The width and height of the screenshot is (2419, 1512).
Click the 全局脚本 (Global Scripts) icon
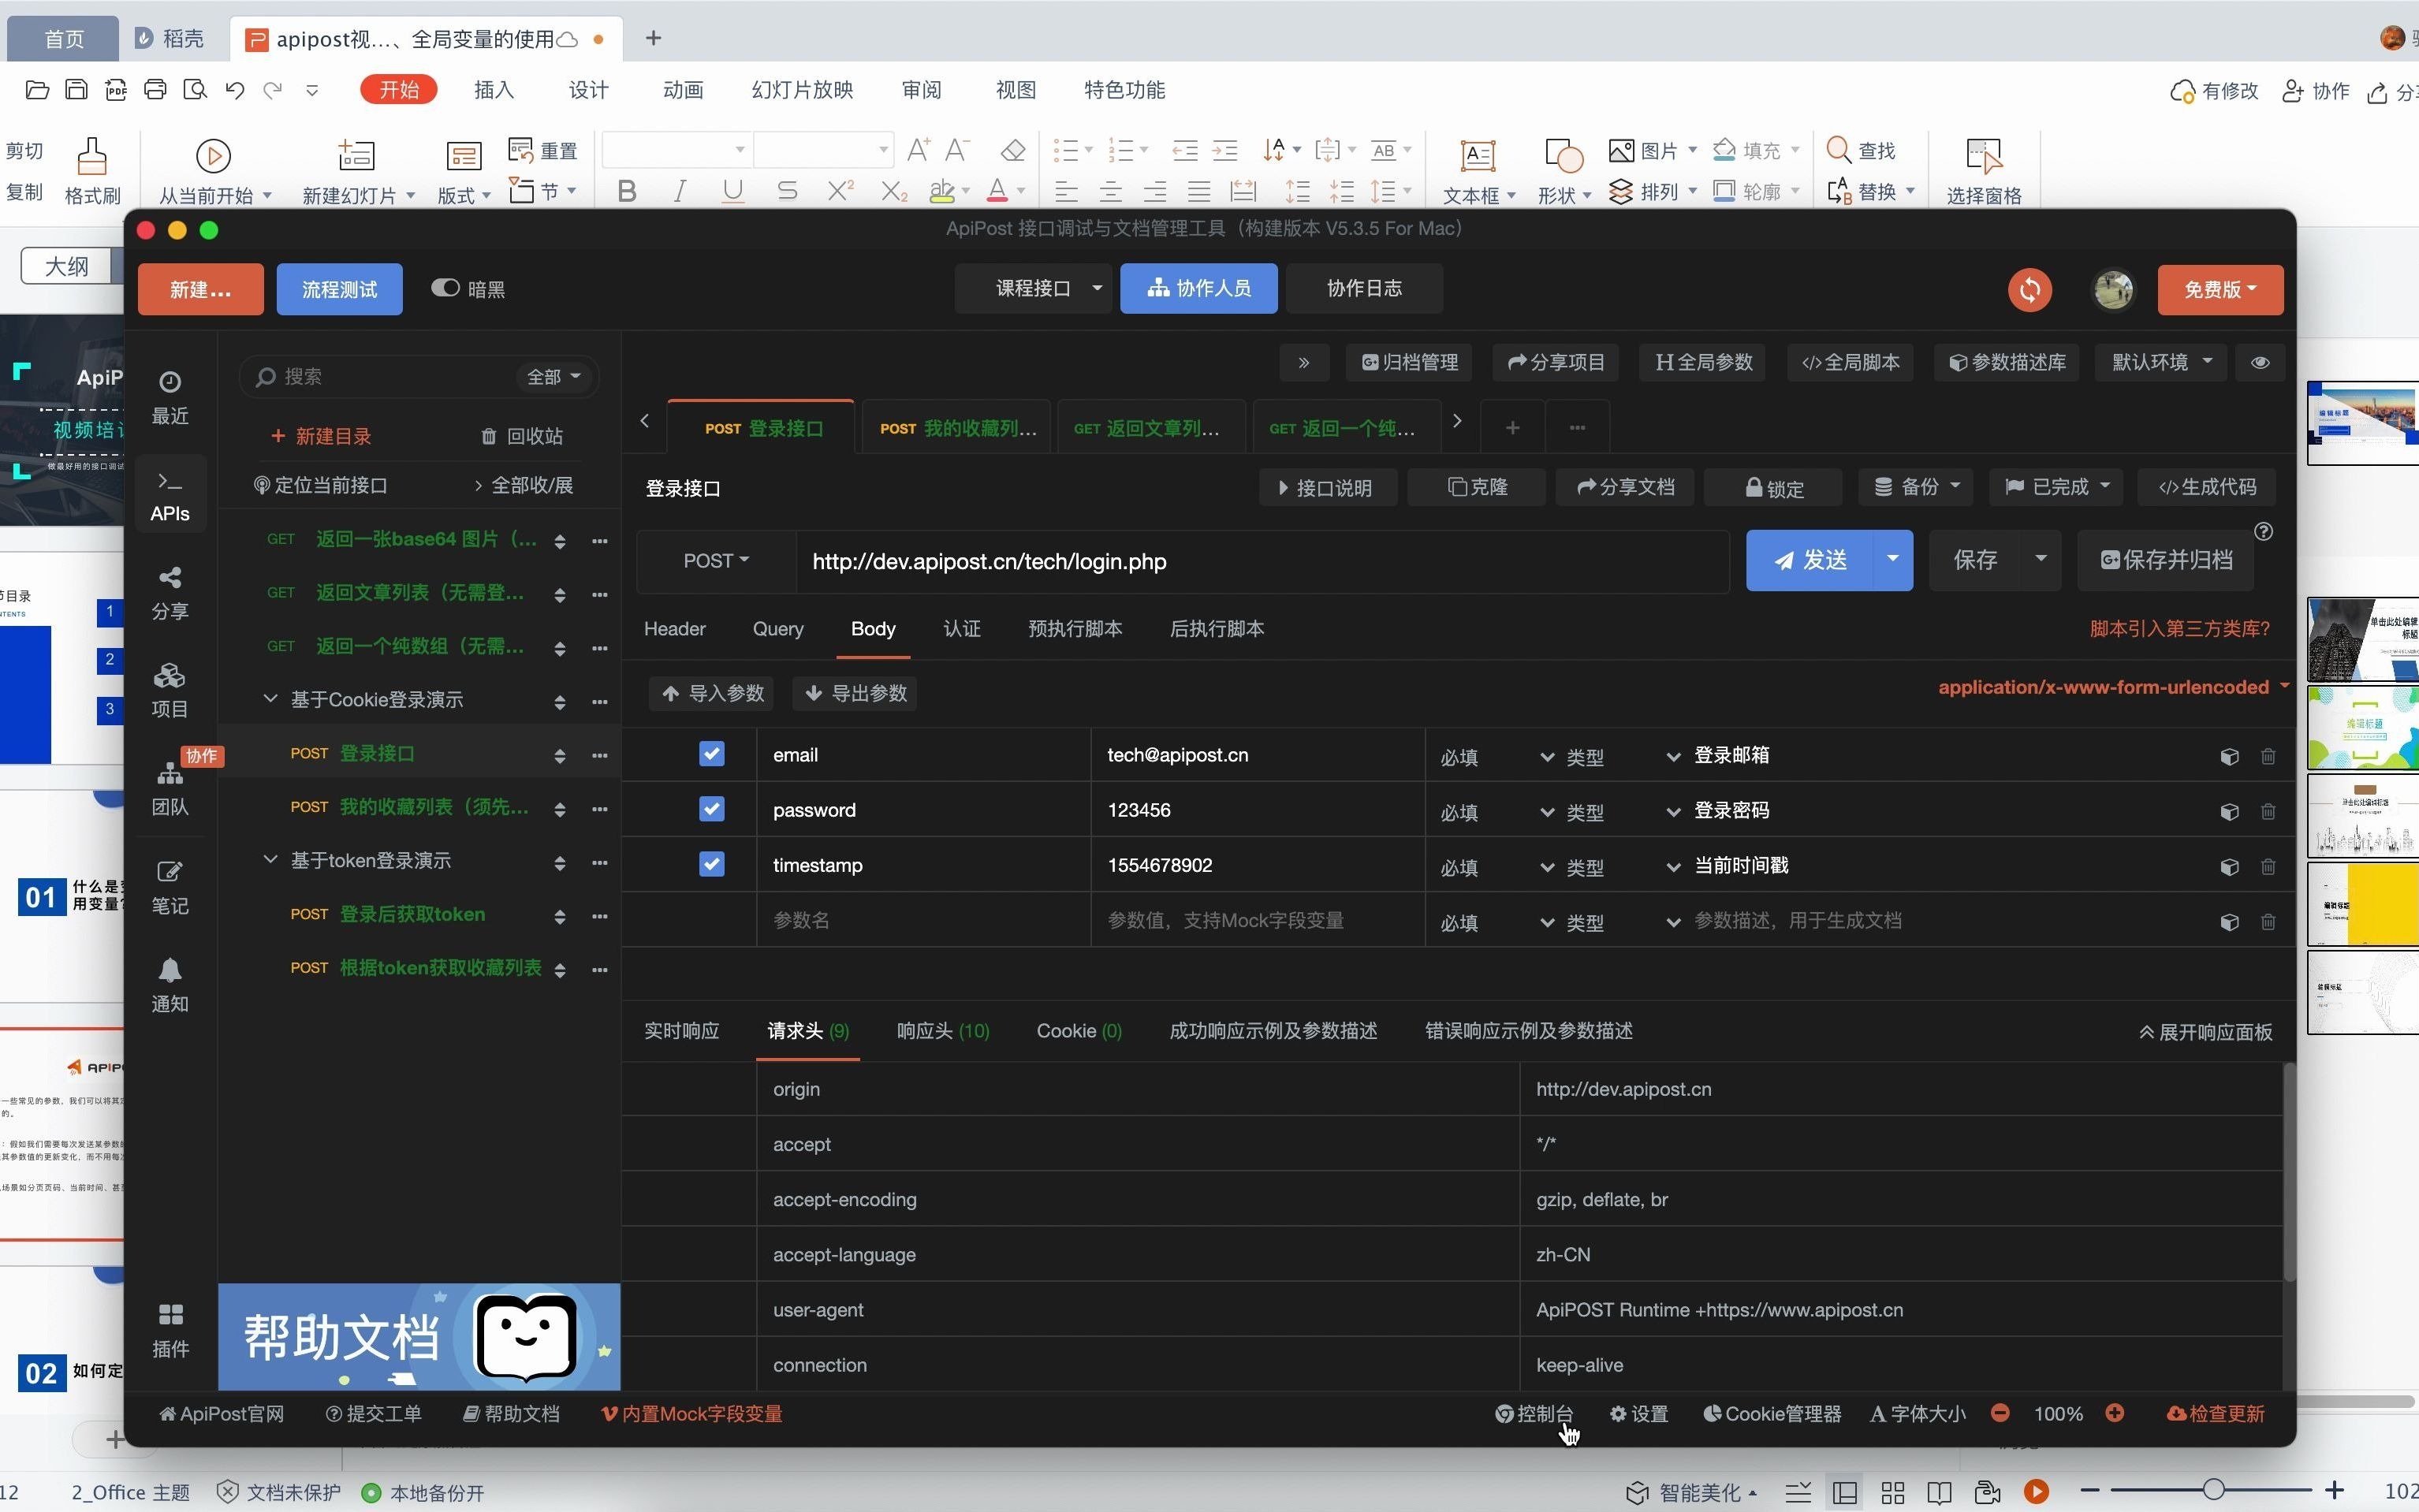point(1850,363)
